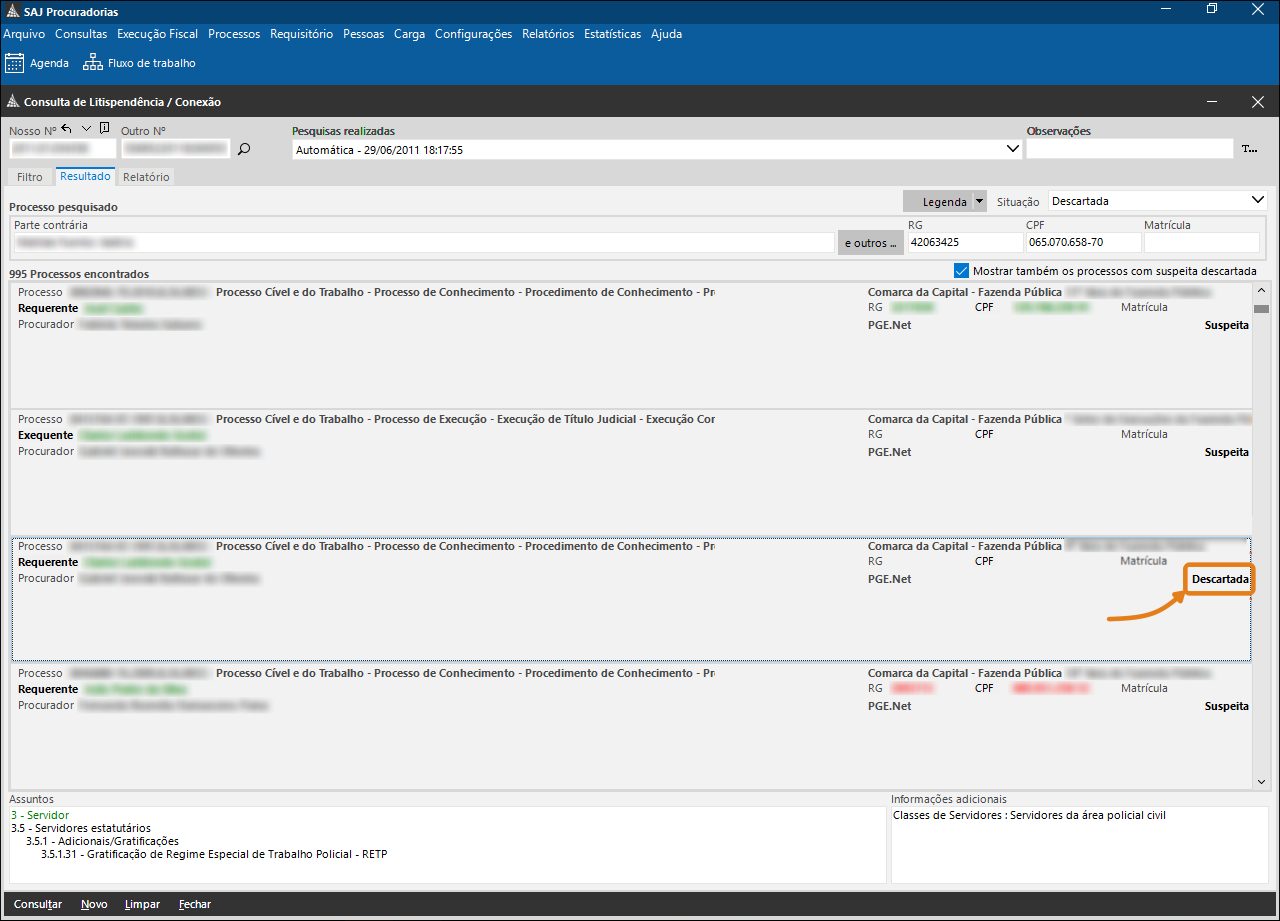The image size is (1280, 921).
Task: Click the results list scrollbar thumb
Action: coord(1261,309)
